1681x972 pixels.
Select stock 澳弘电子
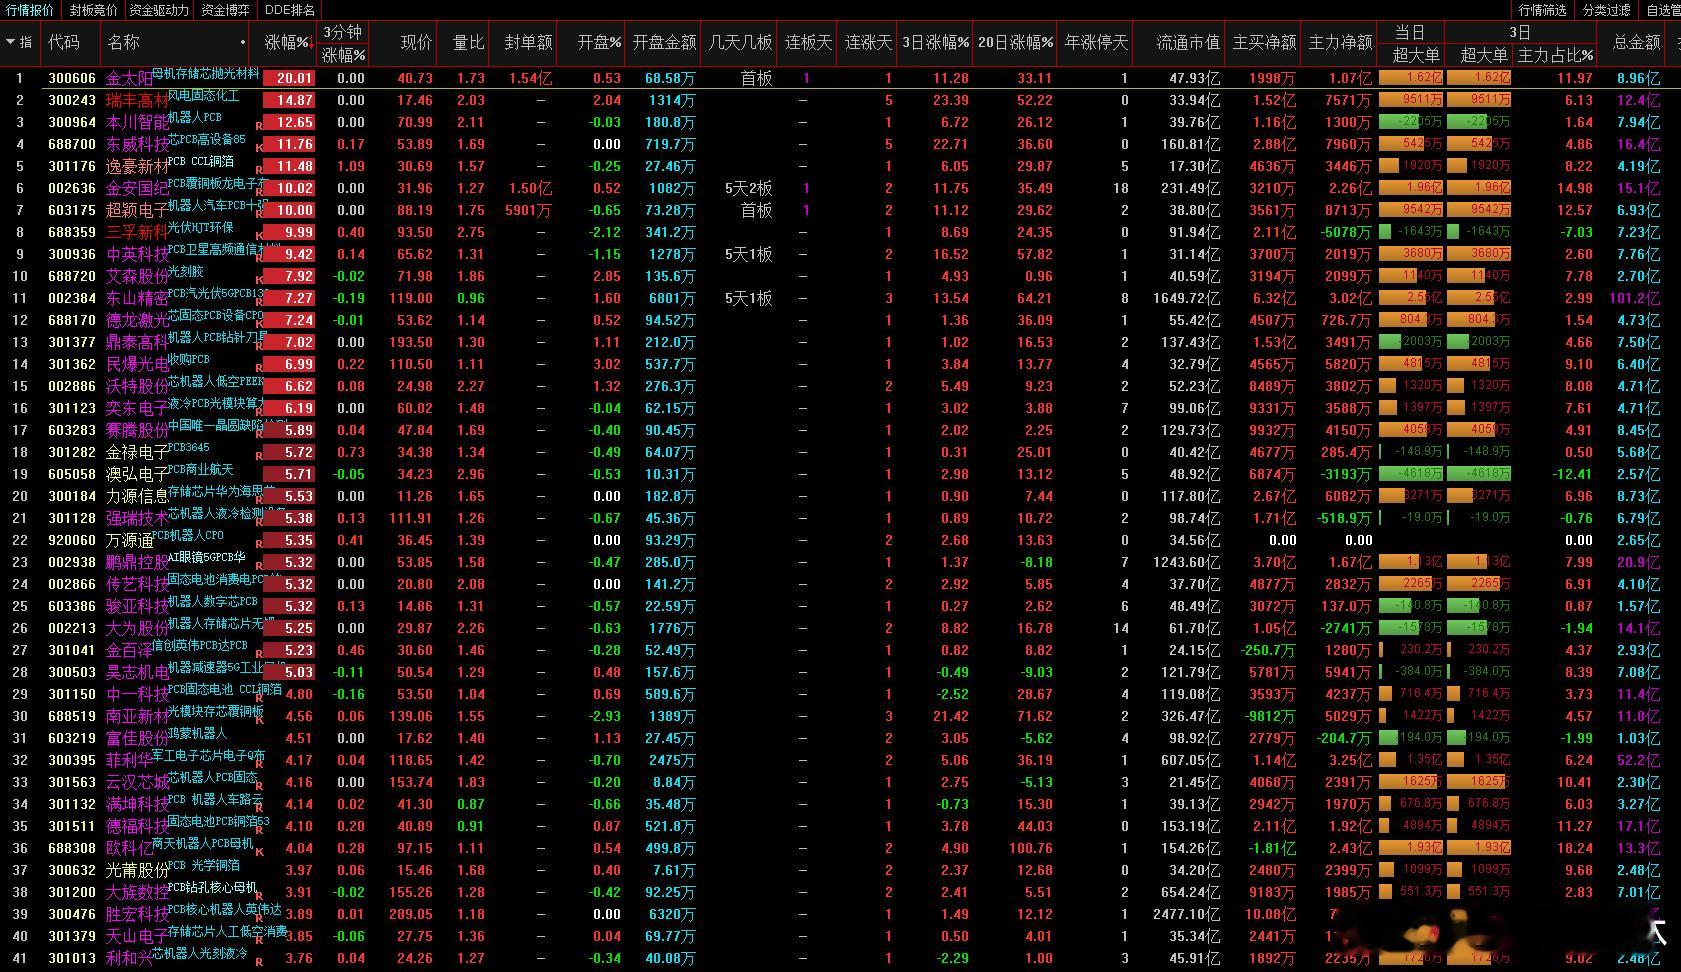tap(137, 474)
